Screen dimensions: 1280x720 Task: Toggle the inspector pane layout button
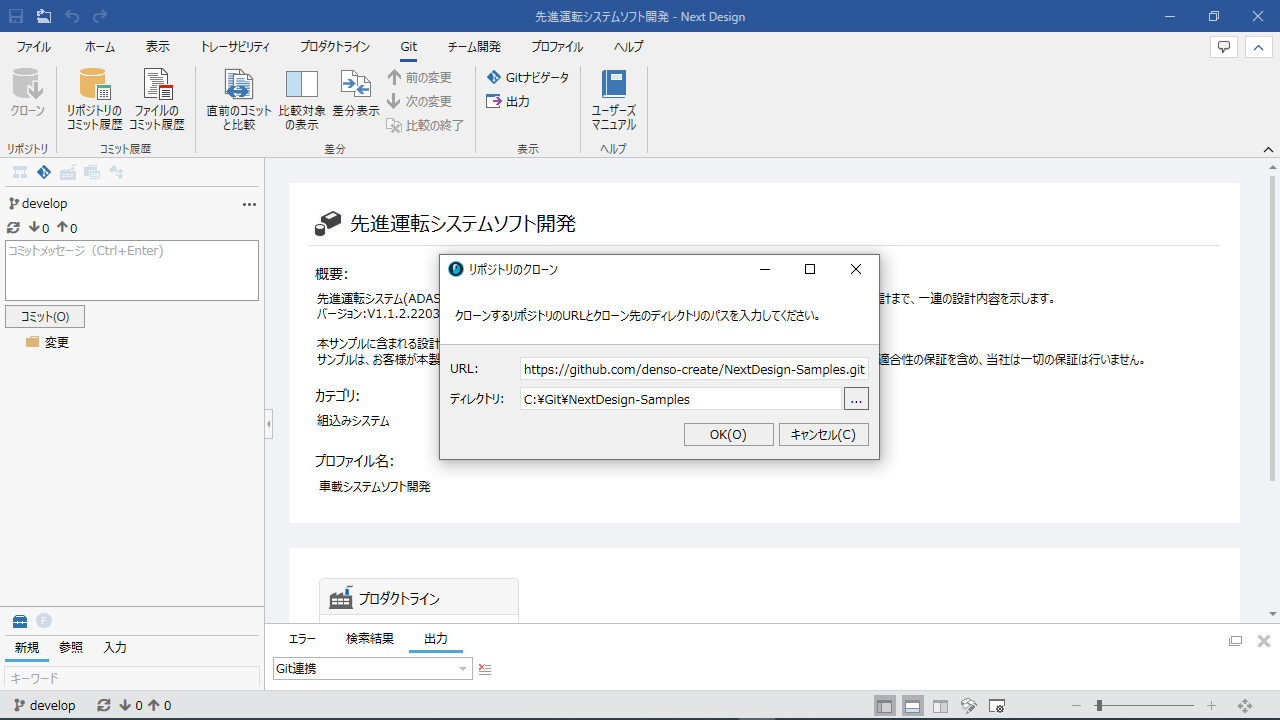(941, 706)
